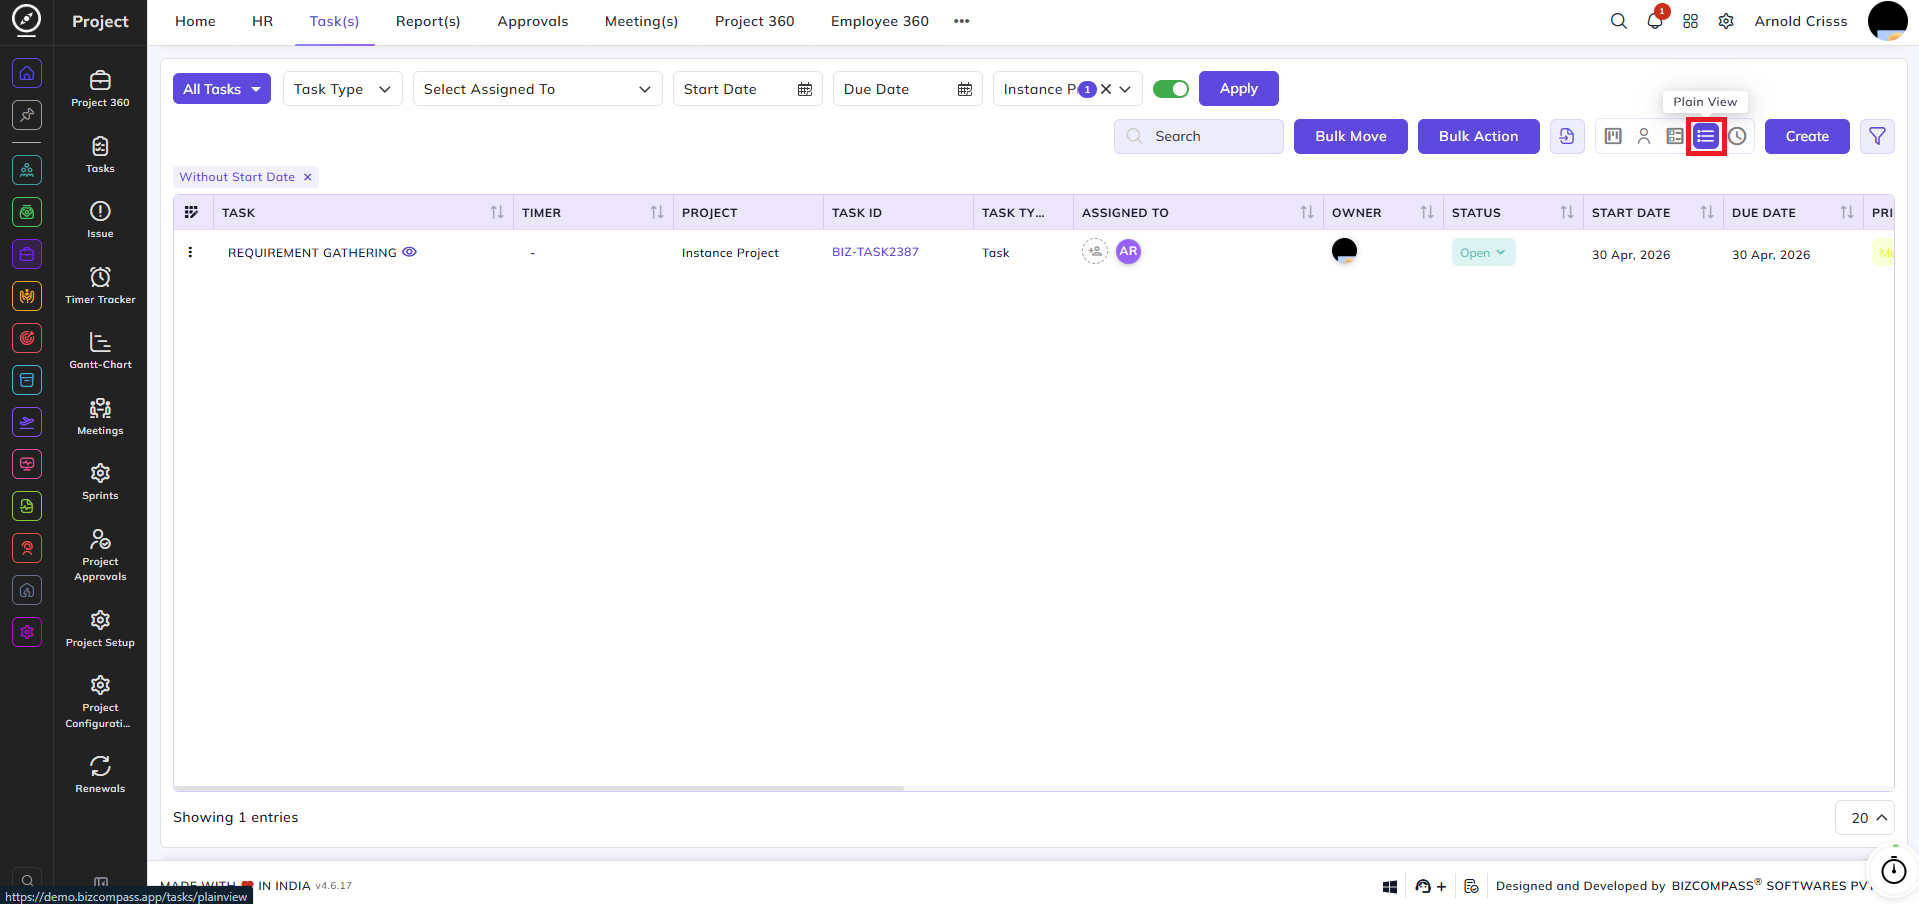The image size is (1919, 904).
Task: Open Renewals in the sidebar
Action: tap(100, 775)
